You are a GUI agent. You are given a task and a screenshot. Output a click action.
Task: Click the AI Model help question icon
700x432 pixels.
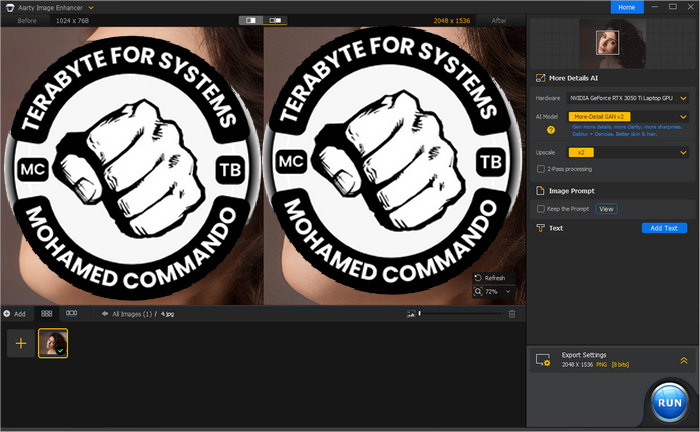(x=550, y=130)
